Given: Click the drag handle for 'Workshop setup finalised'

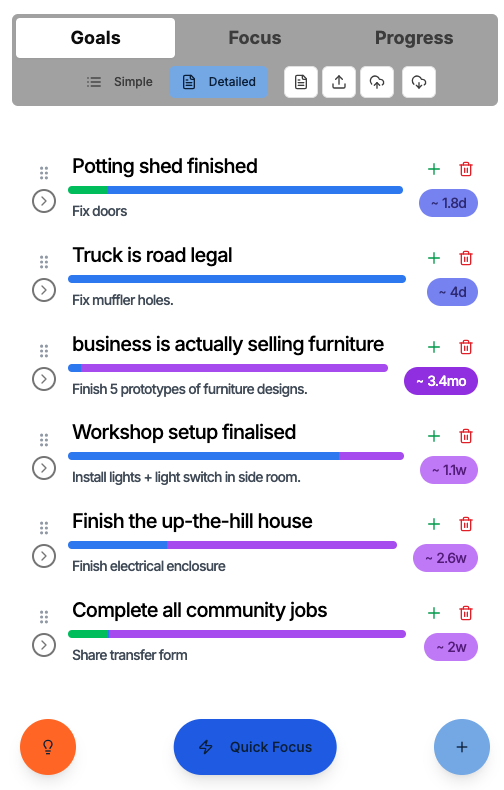Looking at the screenshot, I should click(x=44, y=440).
